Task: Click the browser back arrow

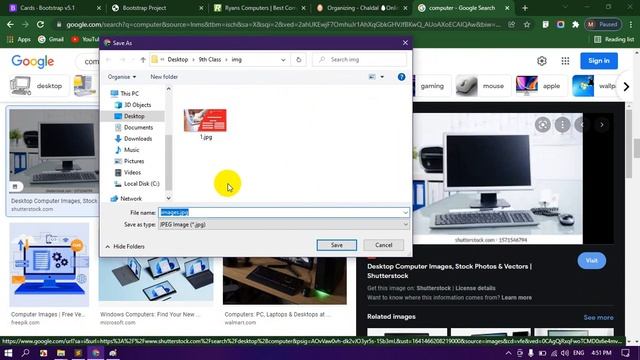Action: click(10, 24)
